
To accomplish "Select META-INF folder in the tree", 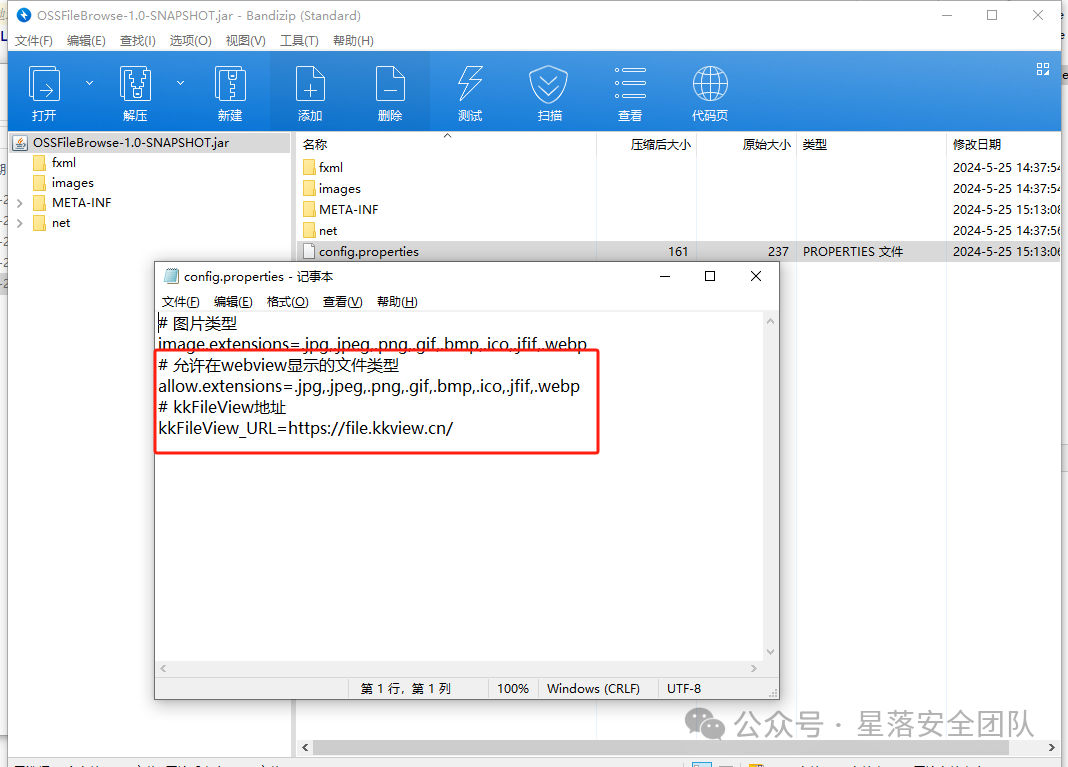I will pyautogui.click(x=81, y=203).
